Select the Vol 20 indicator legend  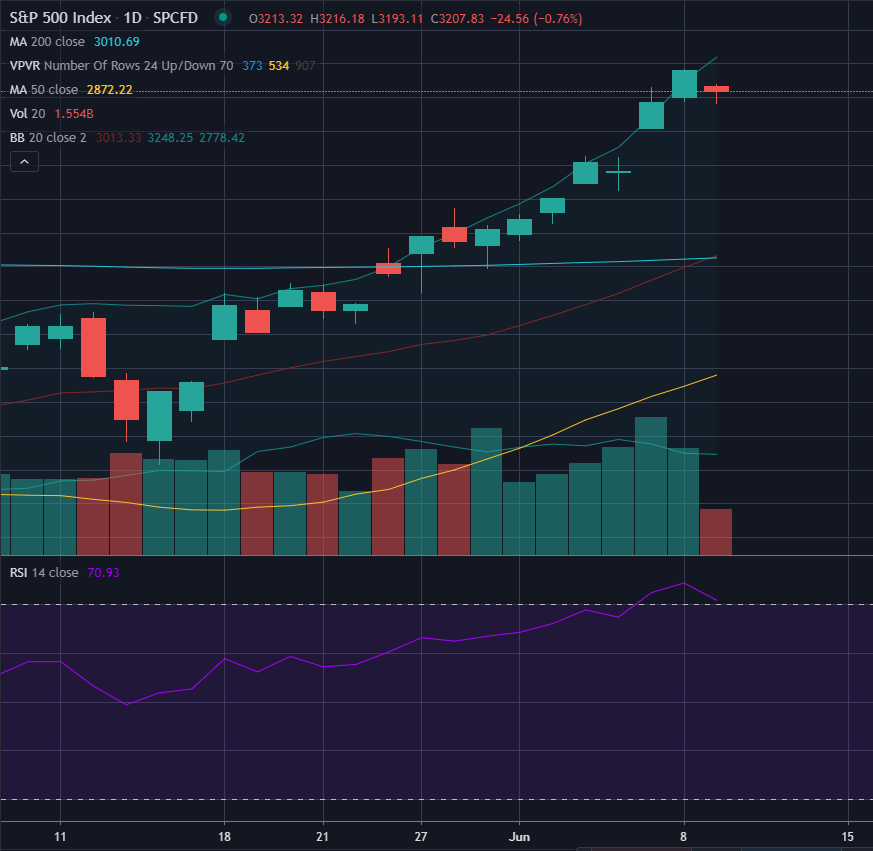(27, 114)
